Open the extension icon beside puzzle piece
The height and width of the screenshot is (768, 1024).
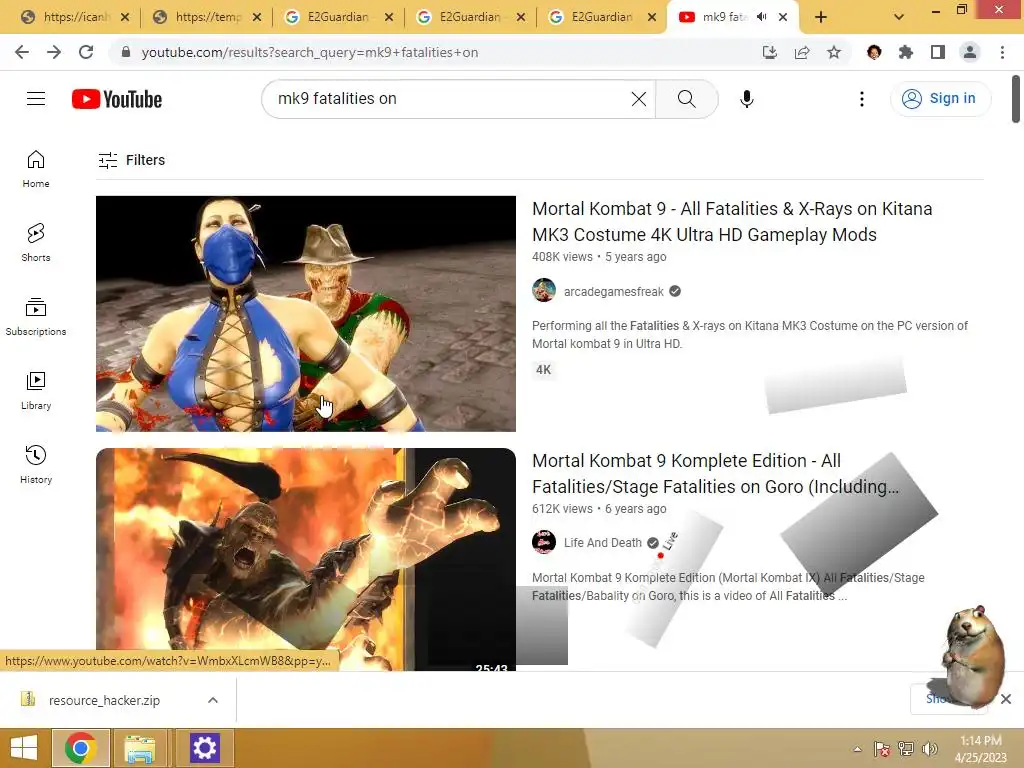pyautogui.click(x=874, y=52)
